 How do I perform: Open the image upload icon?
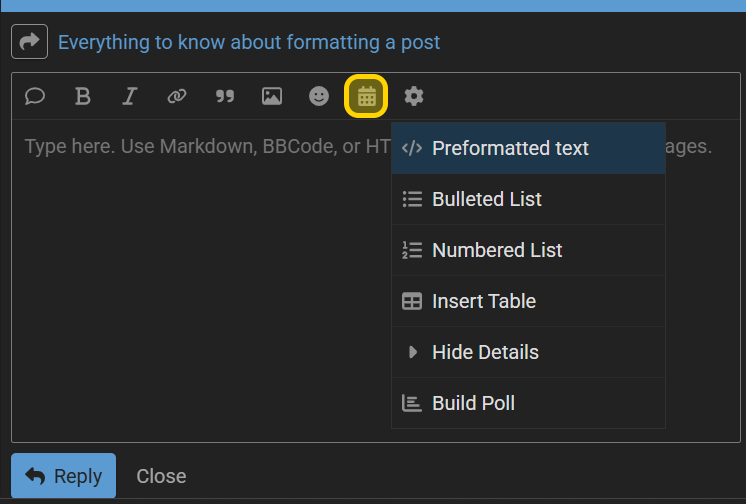tap(272, 96)
